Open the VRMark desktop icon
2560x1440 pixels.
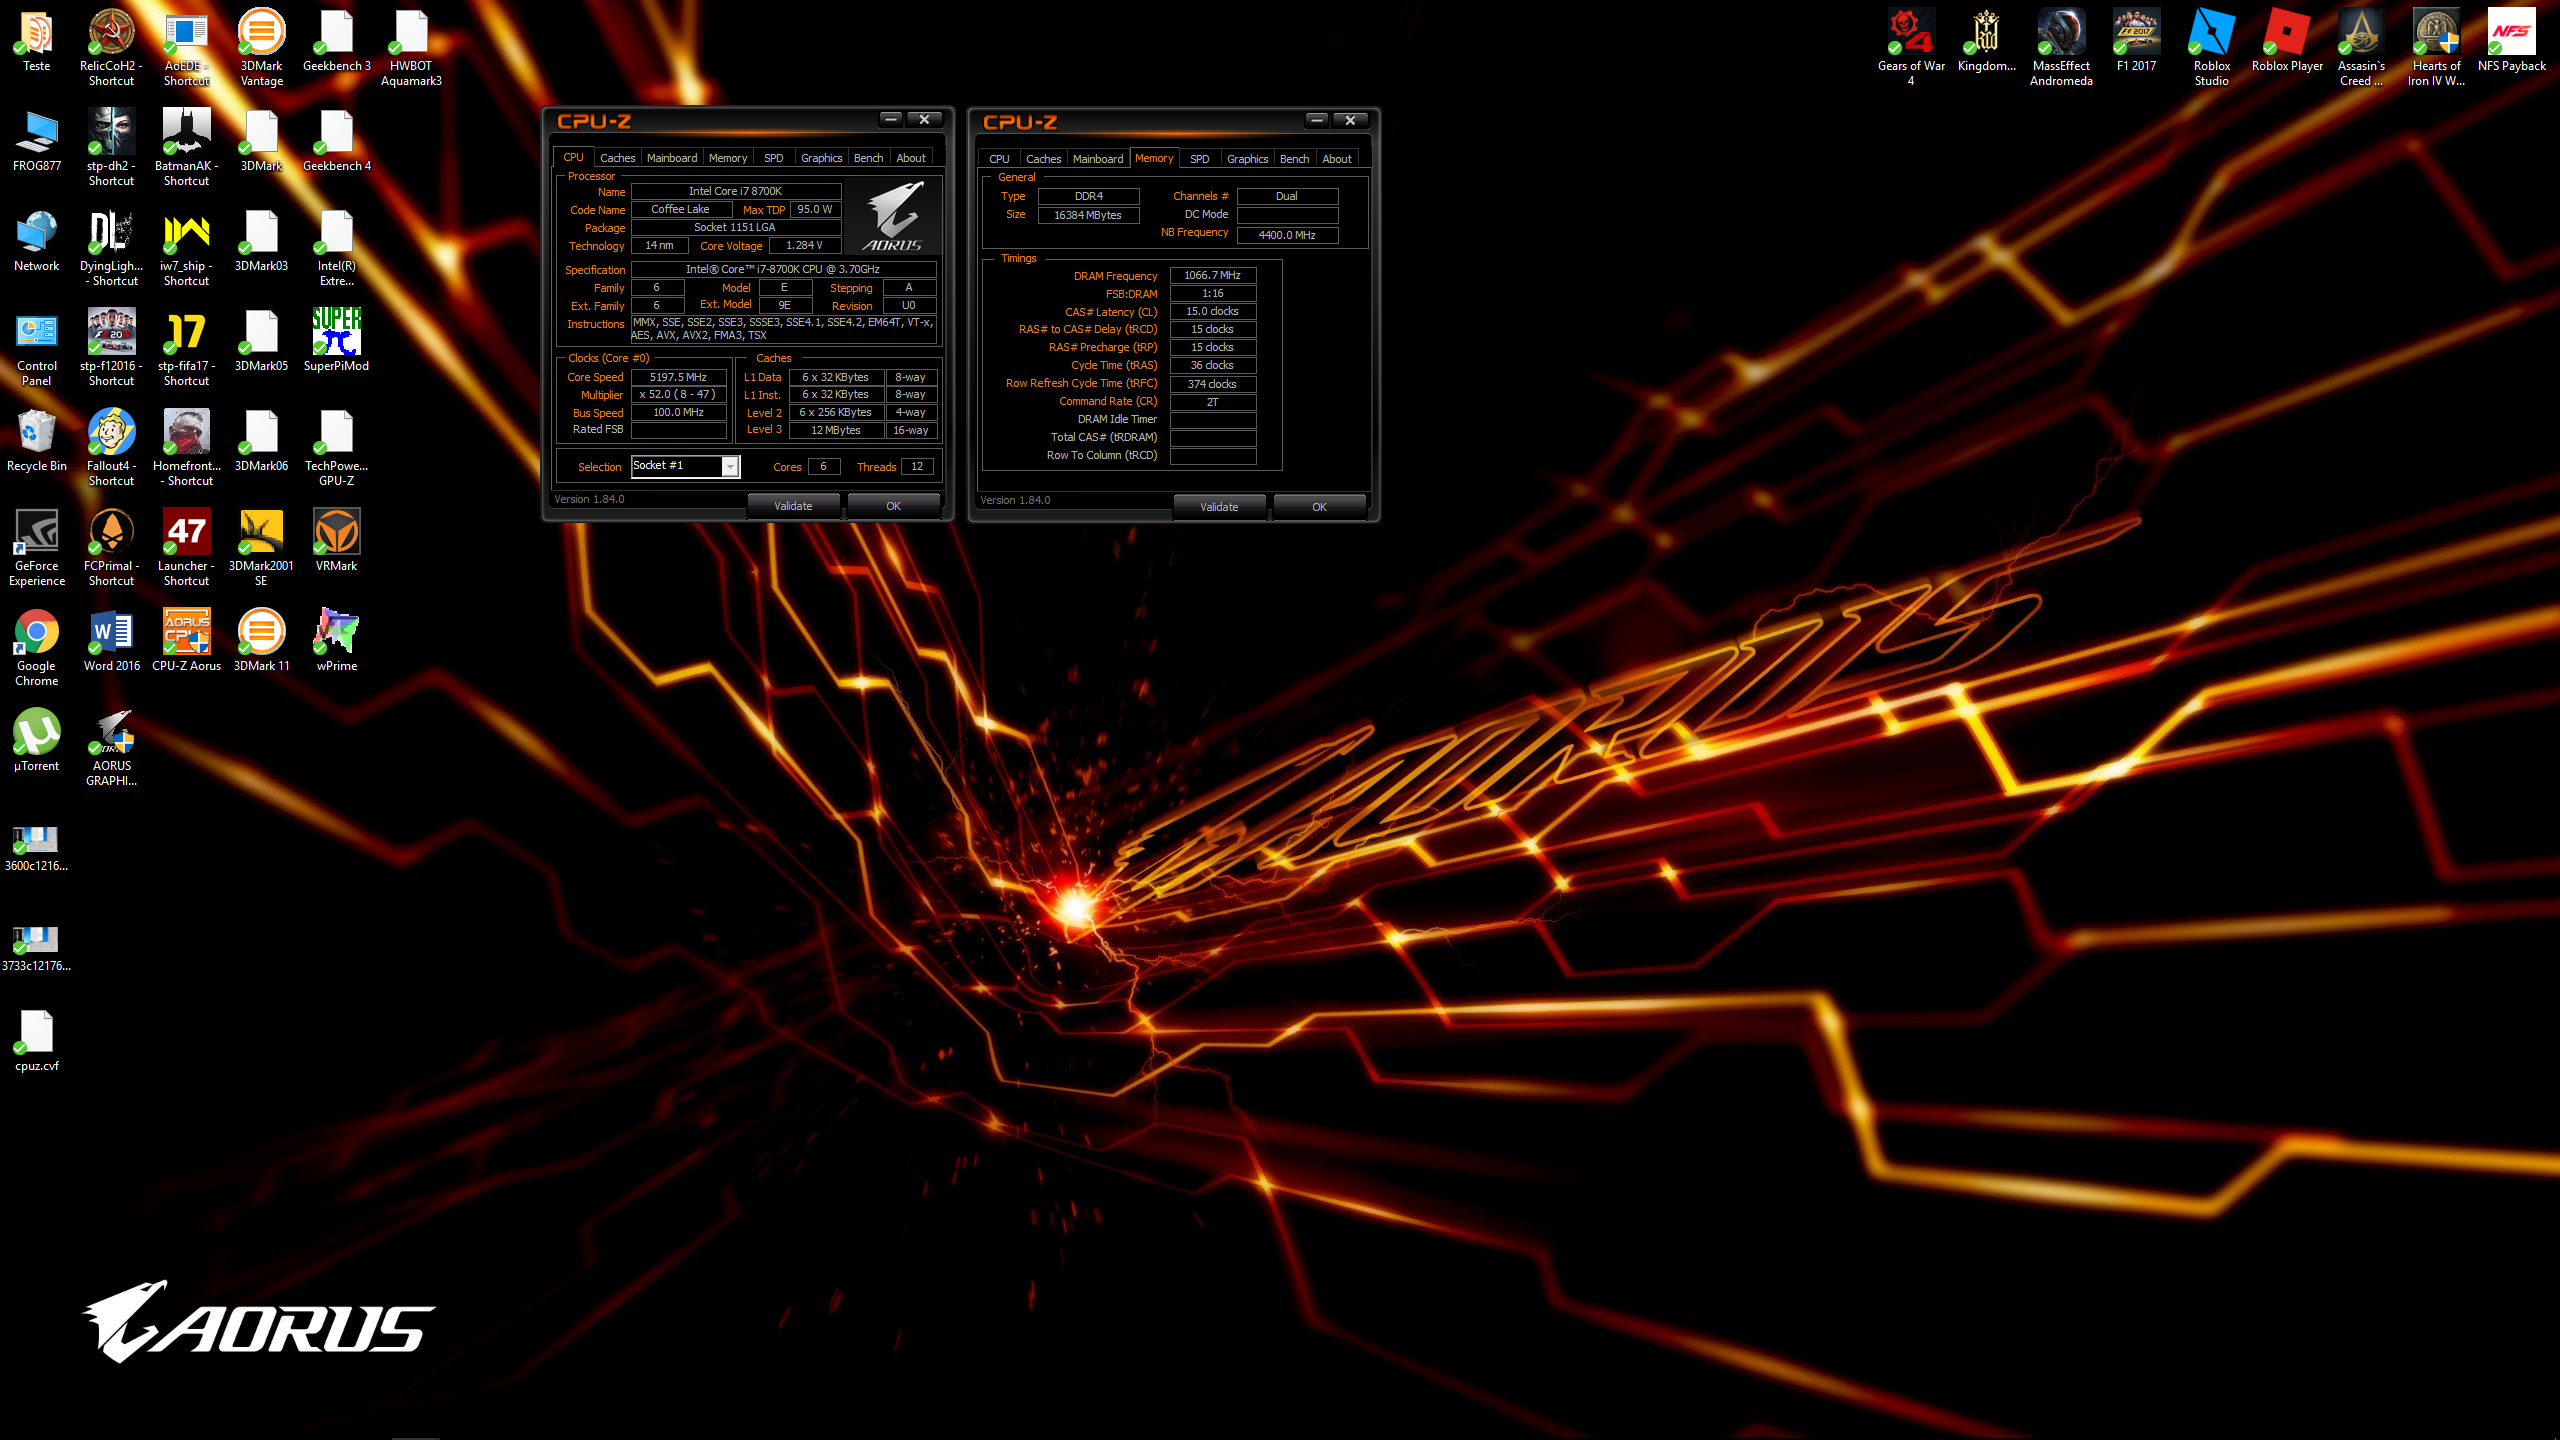pyautogui.click(x=336, y=540)
